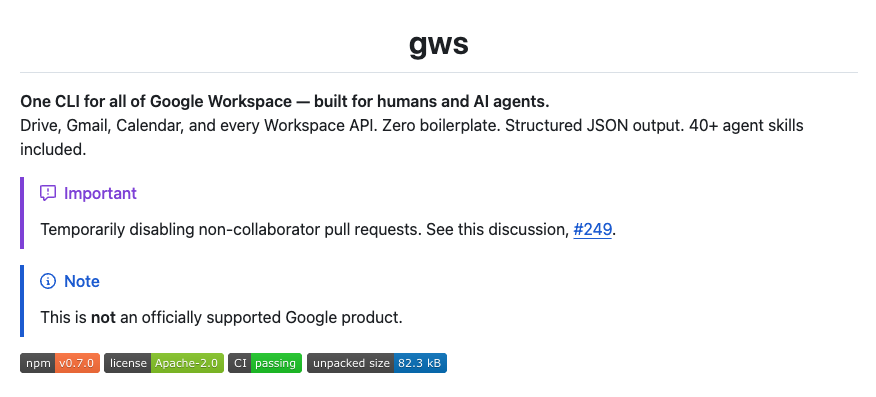Open the unpacked size 82.3 kB badge
Image resolution: width=876 pixels, height=397 pixels.
[377, 363]
